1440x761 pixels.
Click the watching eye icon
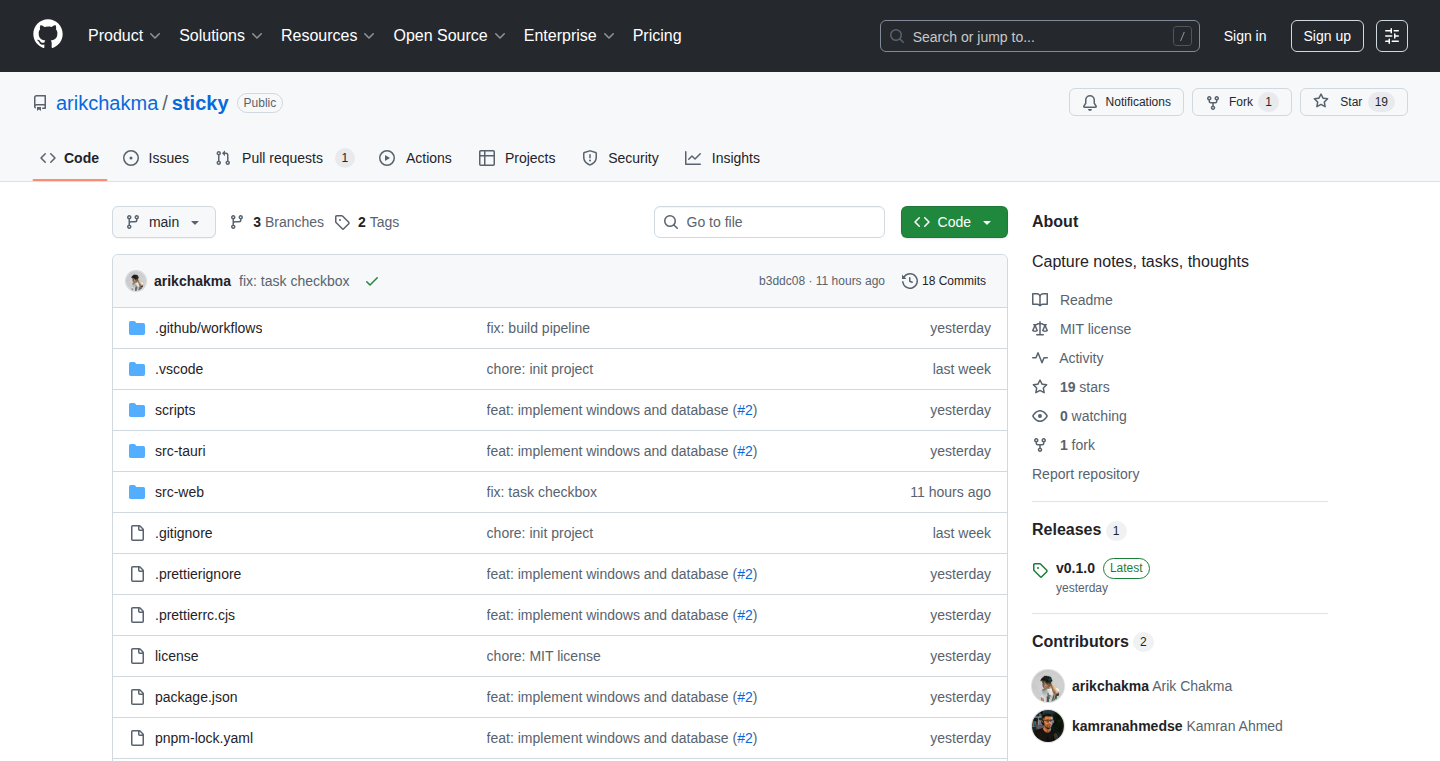1040,416
